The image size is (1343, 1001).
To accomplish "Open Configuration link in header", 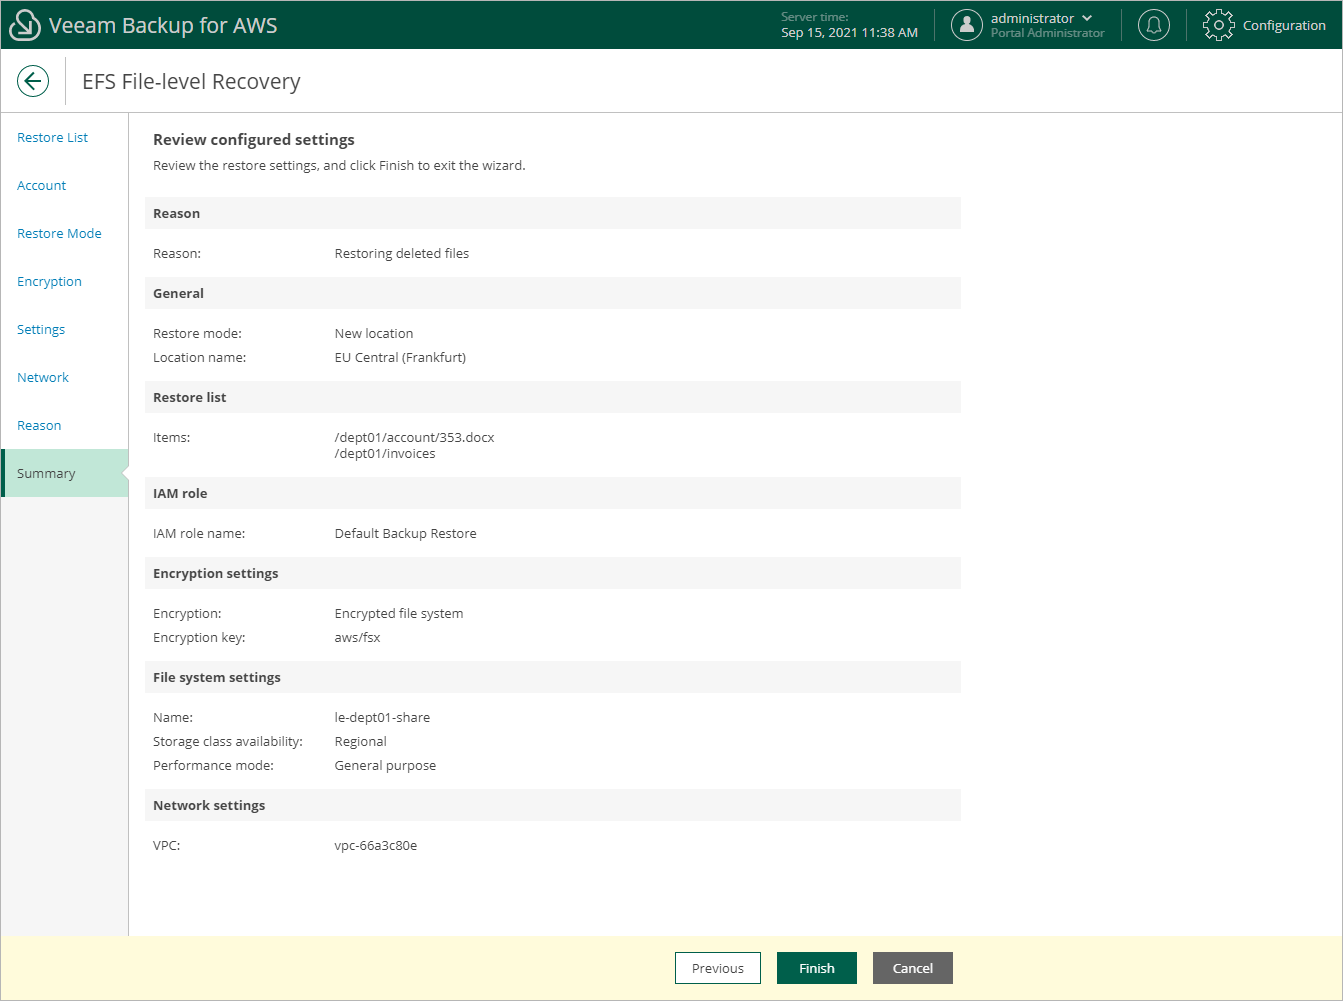I will coord(1284,26).
